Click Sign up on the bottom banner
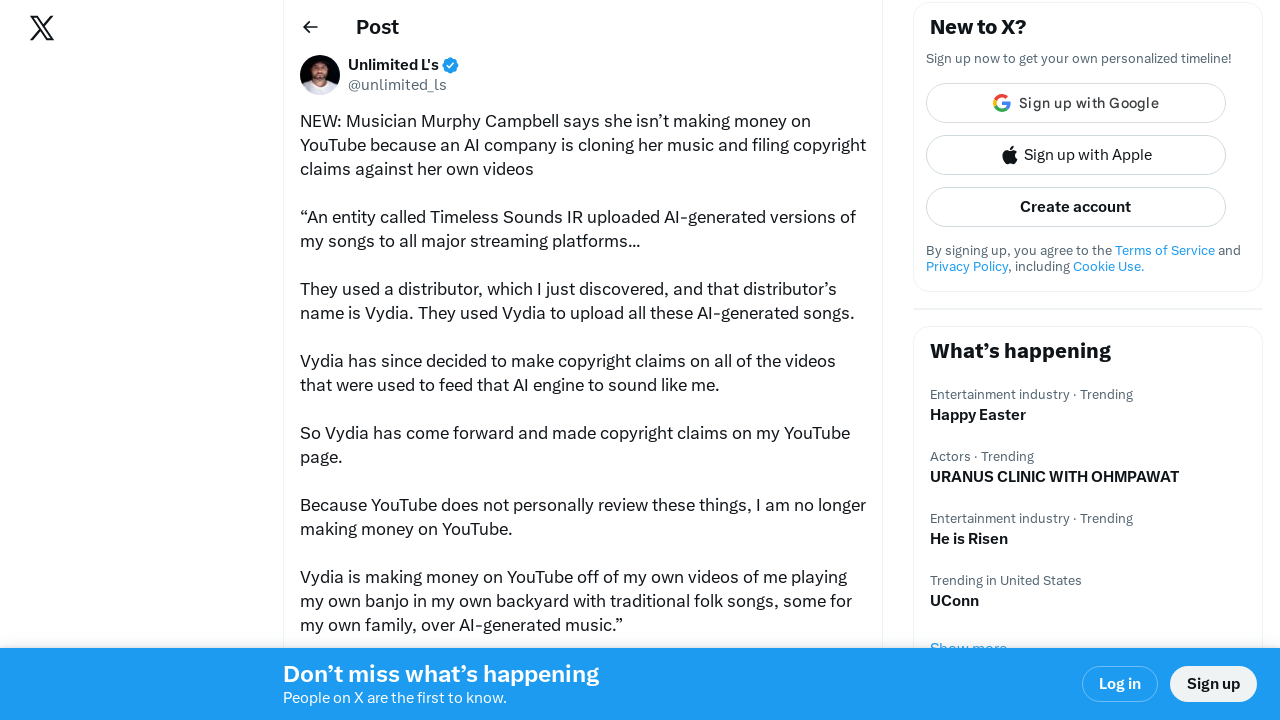This screenshot has width=1280, height=720. point(1213,684)
